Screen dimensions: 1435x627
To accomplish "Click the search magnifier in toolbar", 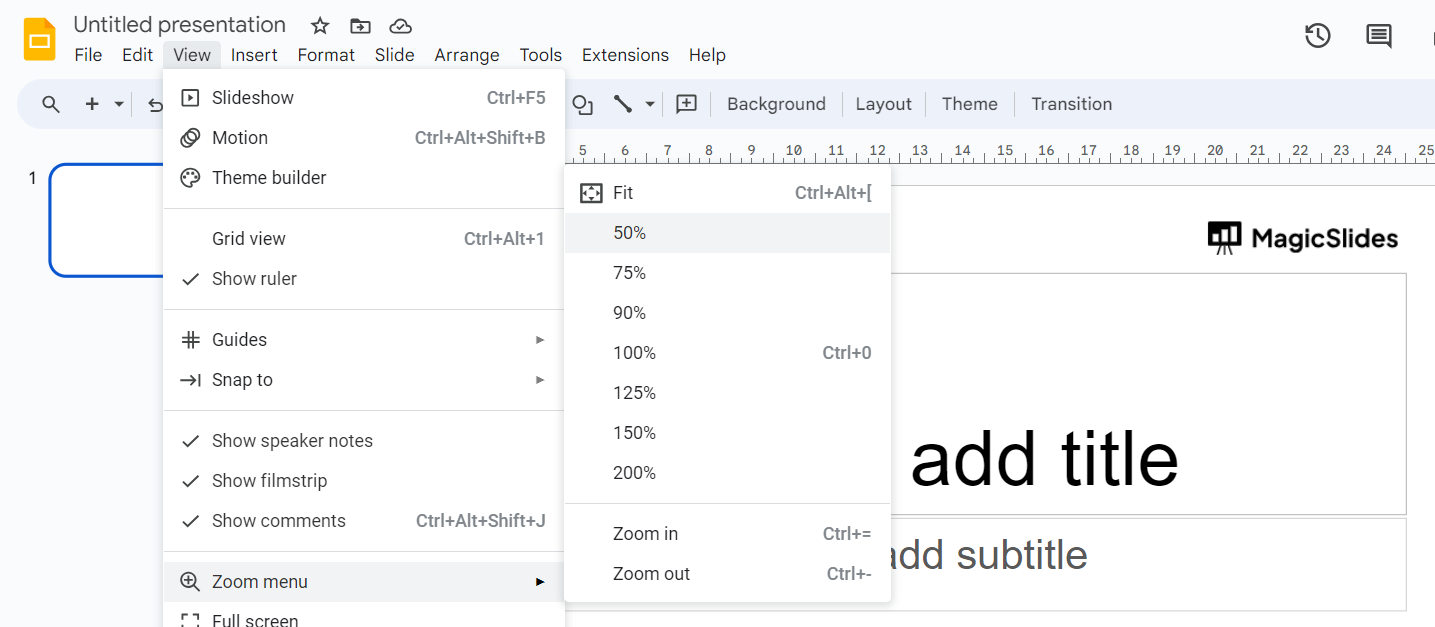I will coord(51,104).
